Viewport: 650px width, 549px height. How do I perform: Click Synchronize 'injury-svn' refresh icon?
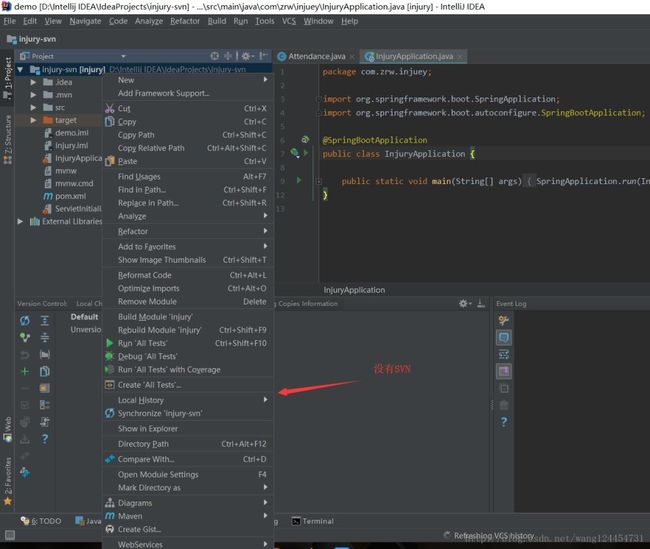coord(109,413)
